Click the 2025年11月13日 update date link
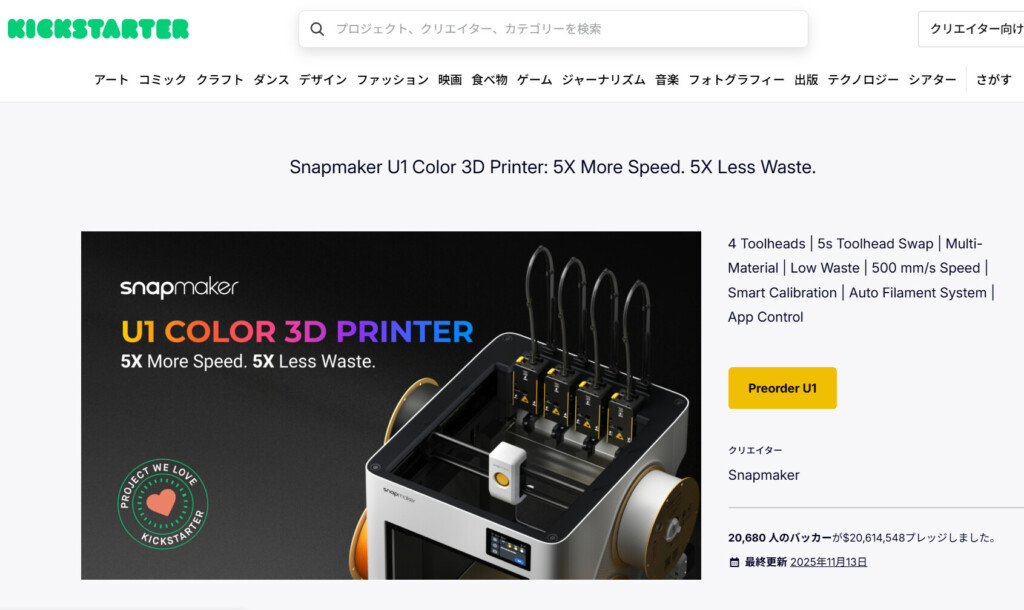Image resolution: width=1024 pixels, height=610 pixels. click(x=828, y=562)
